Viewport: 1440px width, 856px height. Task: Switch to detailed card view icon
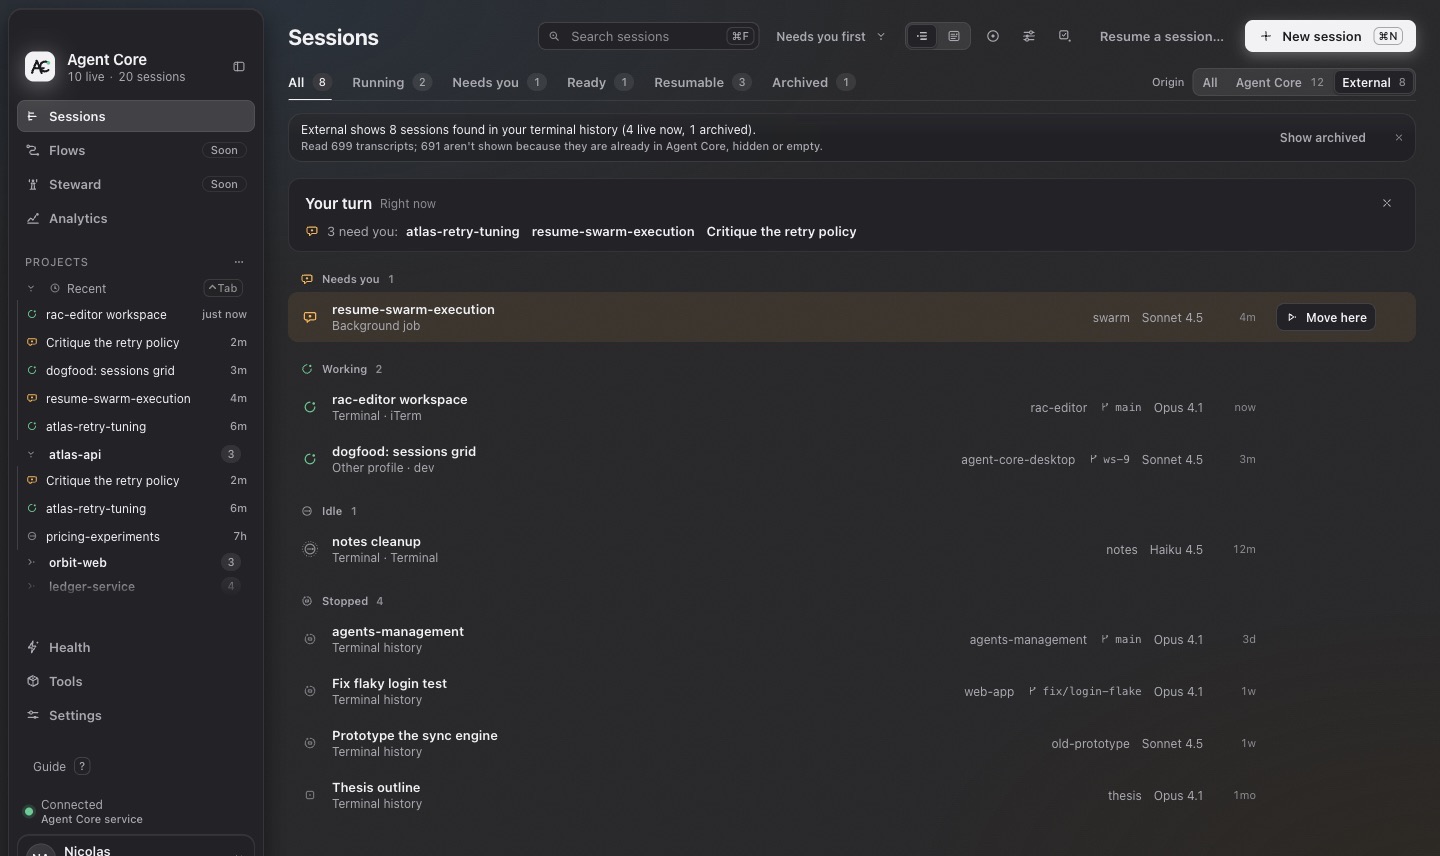pyautogui.click(x=954, y=36)
